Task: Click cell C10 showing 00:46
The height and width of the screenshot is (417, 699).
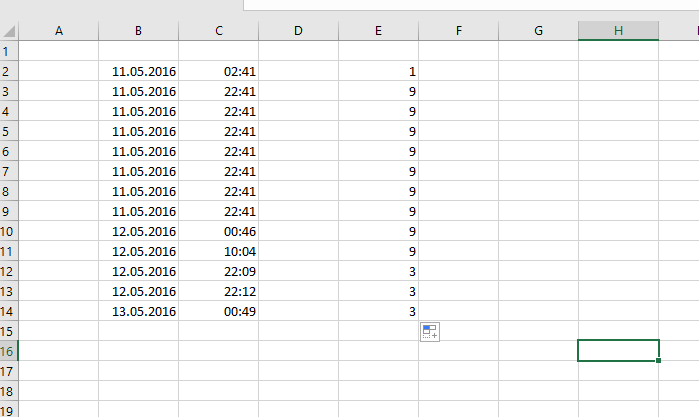Action: [x=218, y=231]
